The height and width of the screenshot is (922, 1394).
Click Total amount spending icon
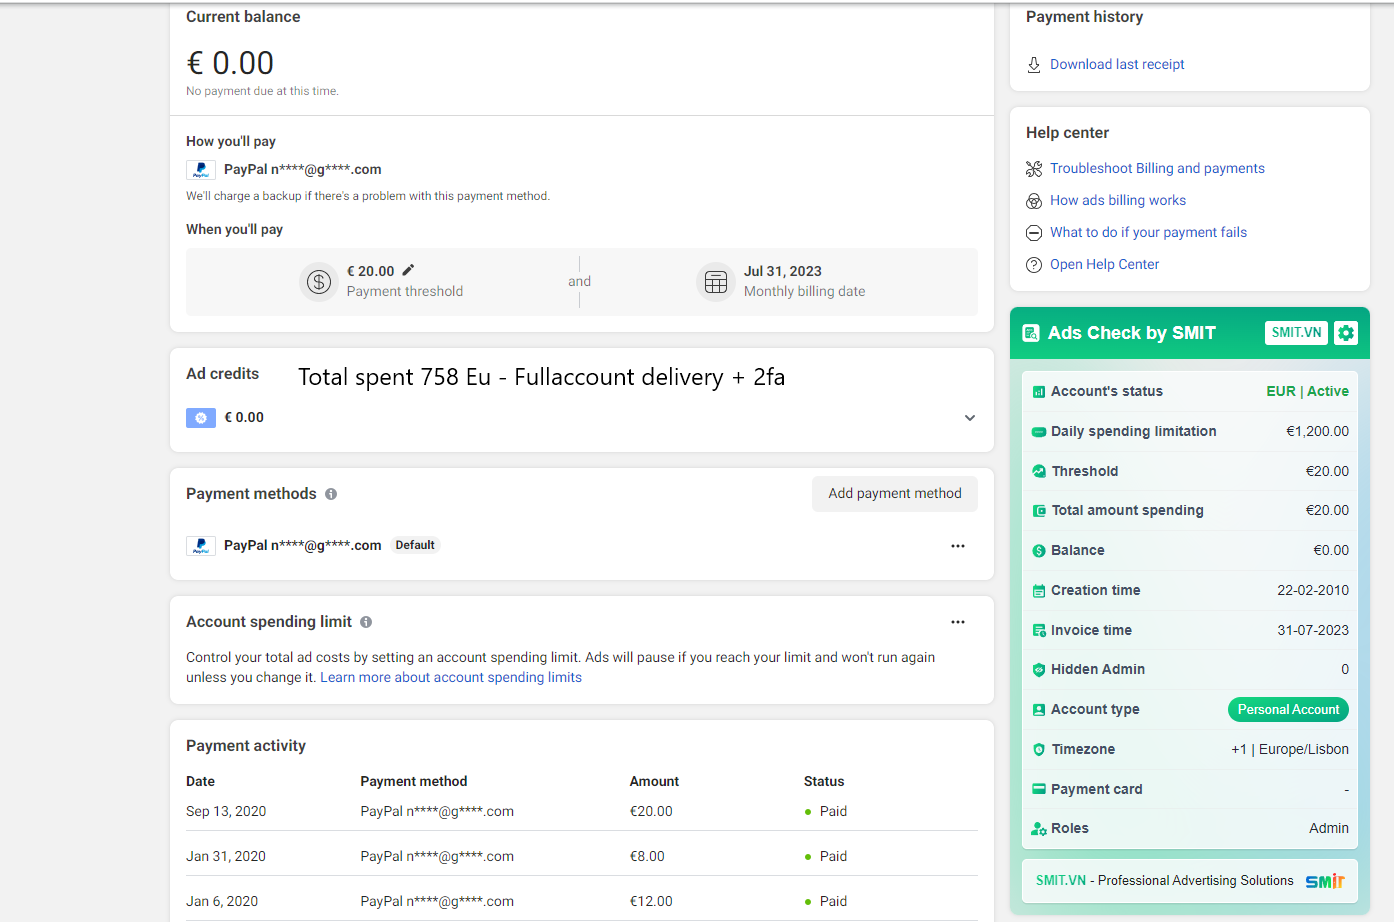(1039, 511)
